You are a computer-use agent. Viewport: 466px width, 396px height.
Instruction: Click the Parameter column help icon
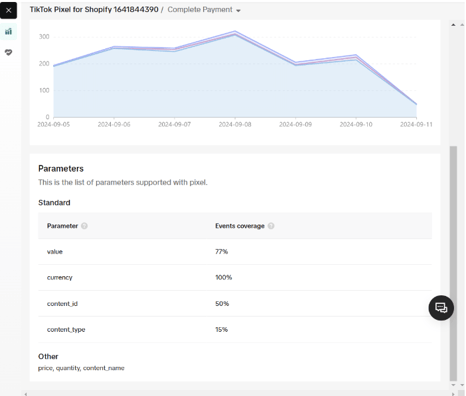(x=84, y=226)
